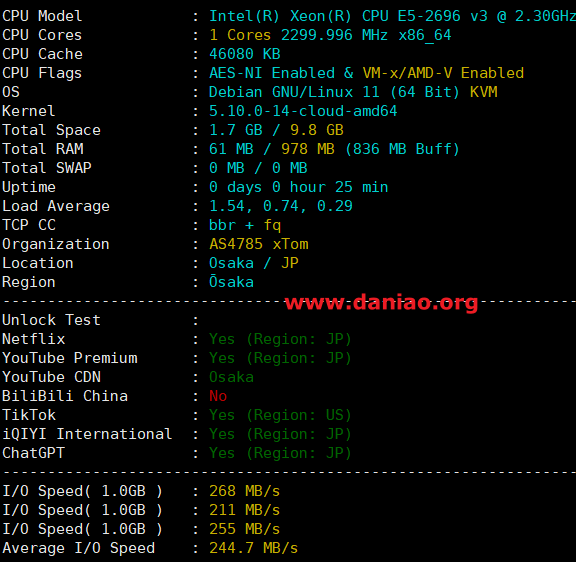Click the Debian GNU/Linux 11 OS line
Viewport: 576px width, 562px height.
click(353, 92)
